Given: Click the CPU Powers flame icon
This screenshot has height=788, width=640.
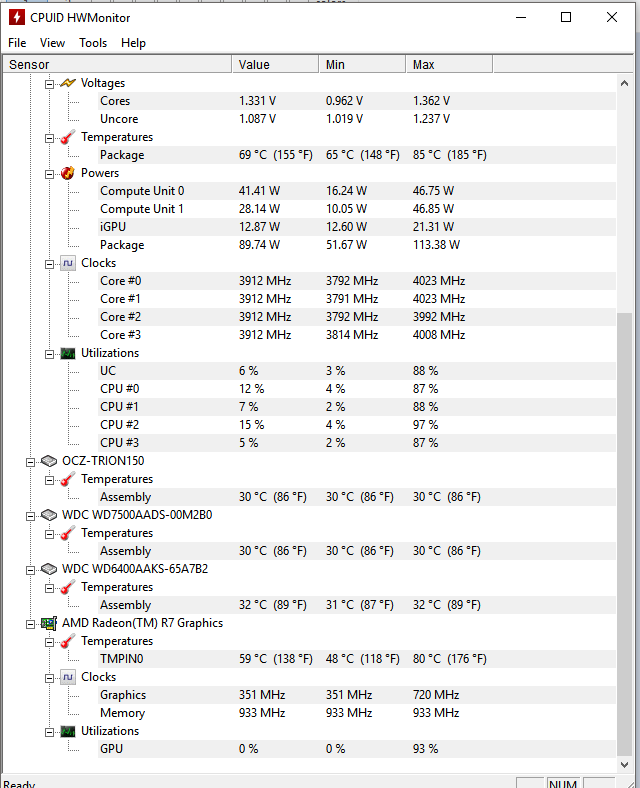Looking at the screenshot, I should point(68,173).
